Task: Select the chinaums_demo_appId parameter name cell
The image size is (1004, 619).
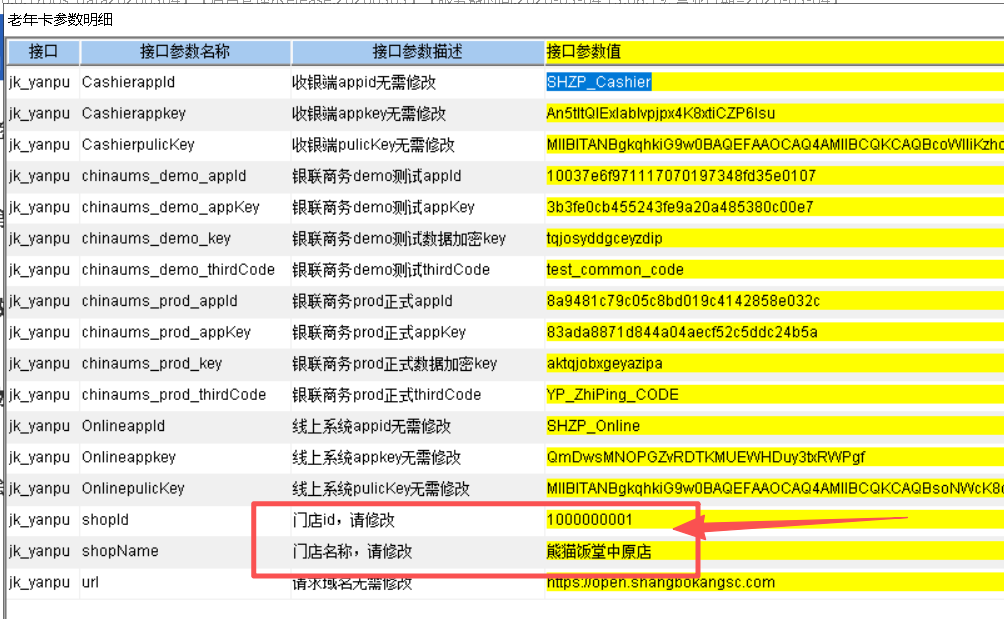Action: coord(163,176)
